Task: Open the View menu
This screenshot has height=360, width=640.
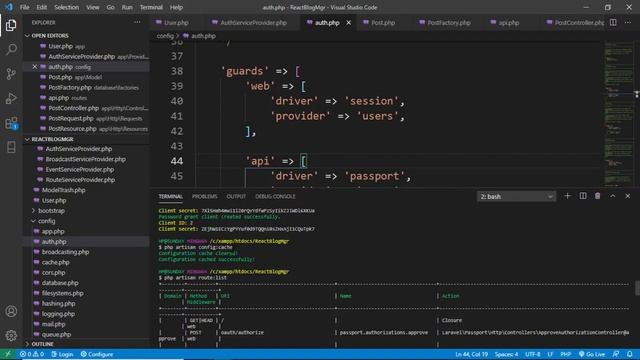Action: pyautogui.click(x=93, y=7)
